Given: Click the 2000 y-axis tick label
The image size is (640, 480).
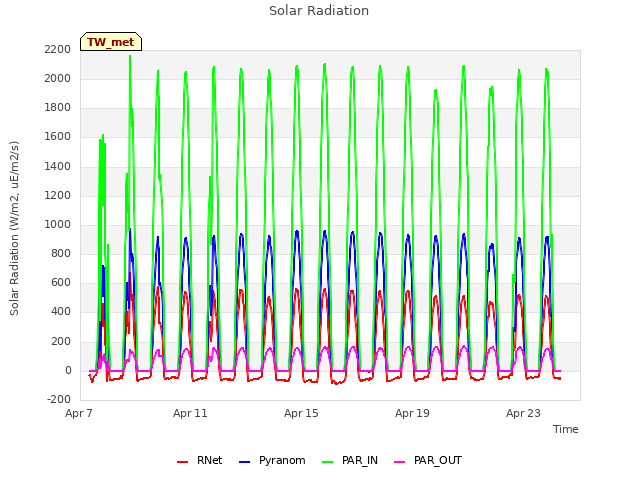Looking at the screenshot, I should (58, 79).
